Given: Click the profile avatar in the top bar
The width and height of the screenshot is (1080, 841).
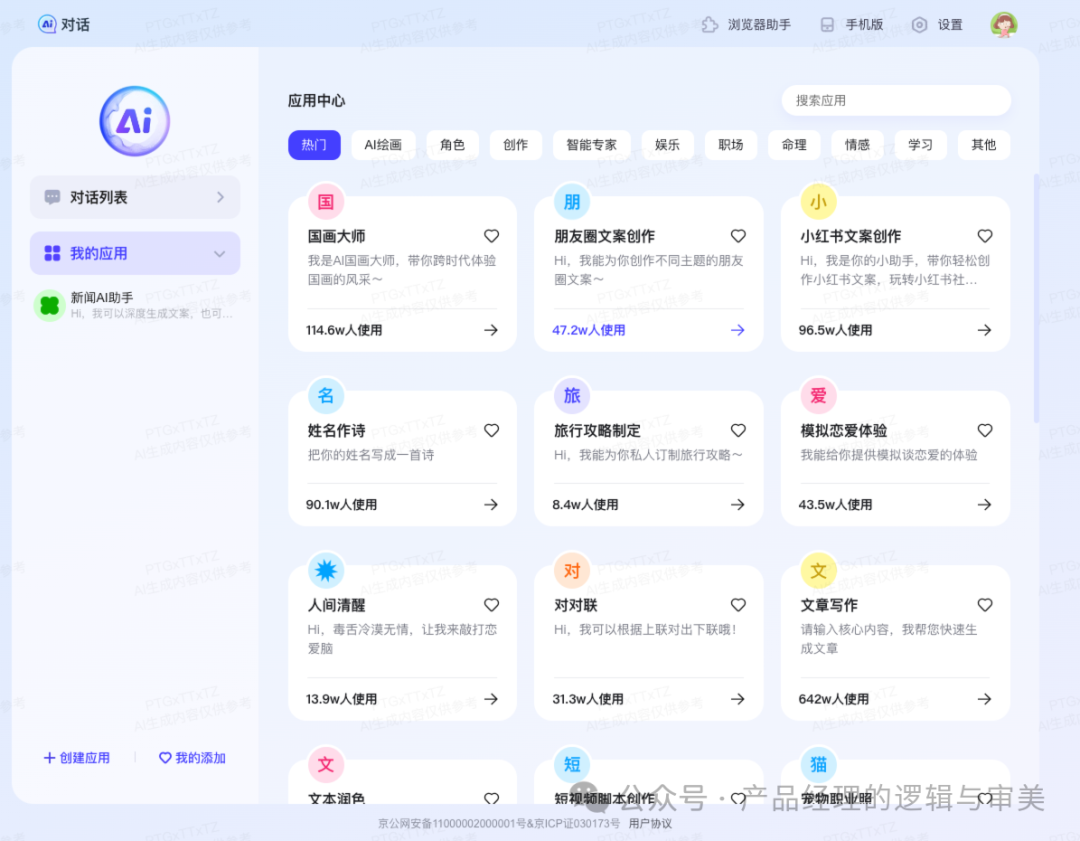Looking at the screenshot, I should click(x=1003, y=24).
